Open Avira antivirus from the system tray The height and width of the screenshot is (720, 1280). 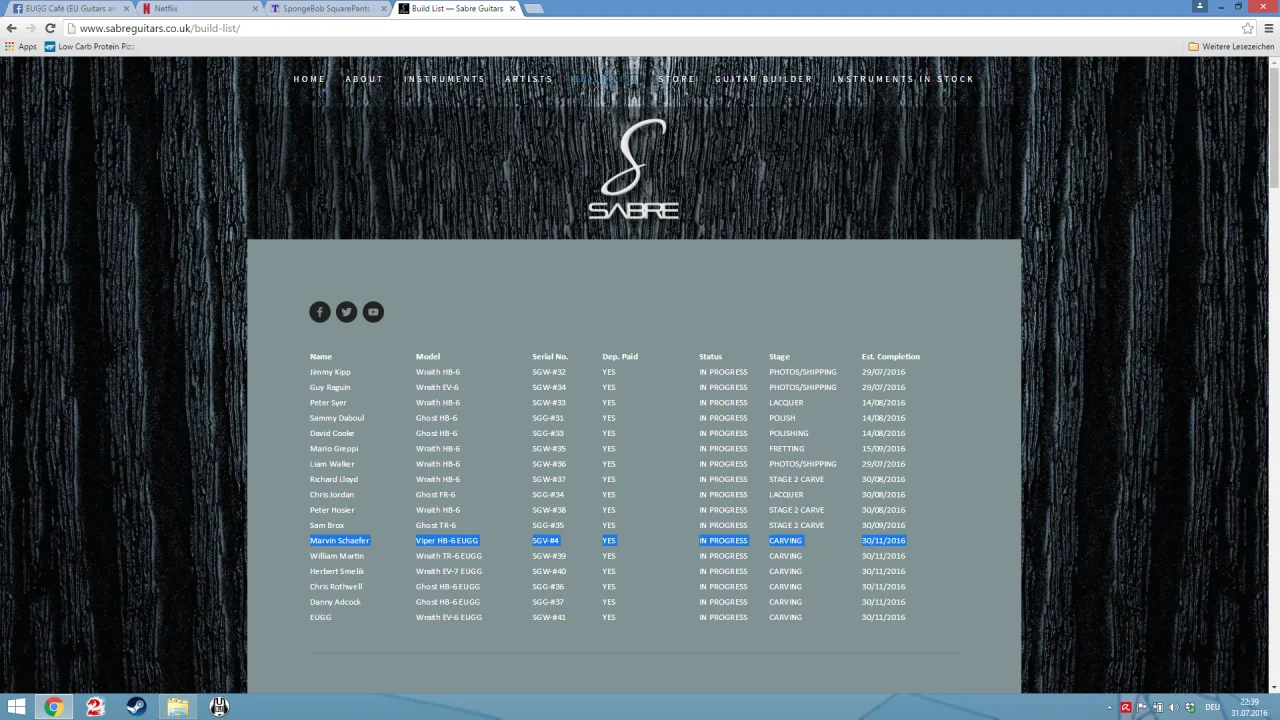[1126, 707]
